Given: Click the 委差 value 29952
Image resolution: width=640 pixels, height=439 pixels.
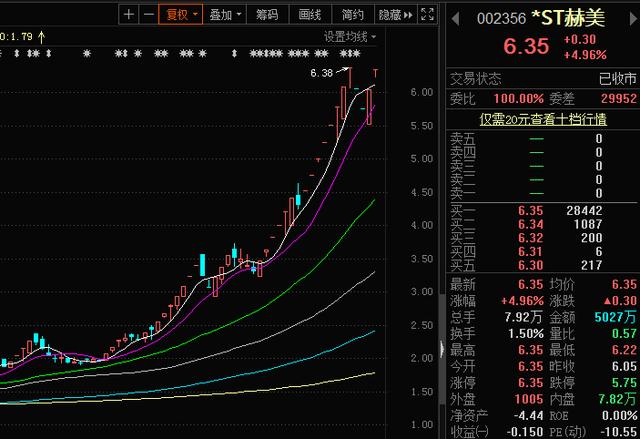Looking at the screenshot, I should point(619,98).
